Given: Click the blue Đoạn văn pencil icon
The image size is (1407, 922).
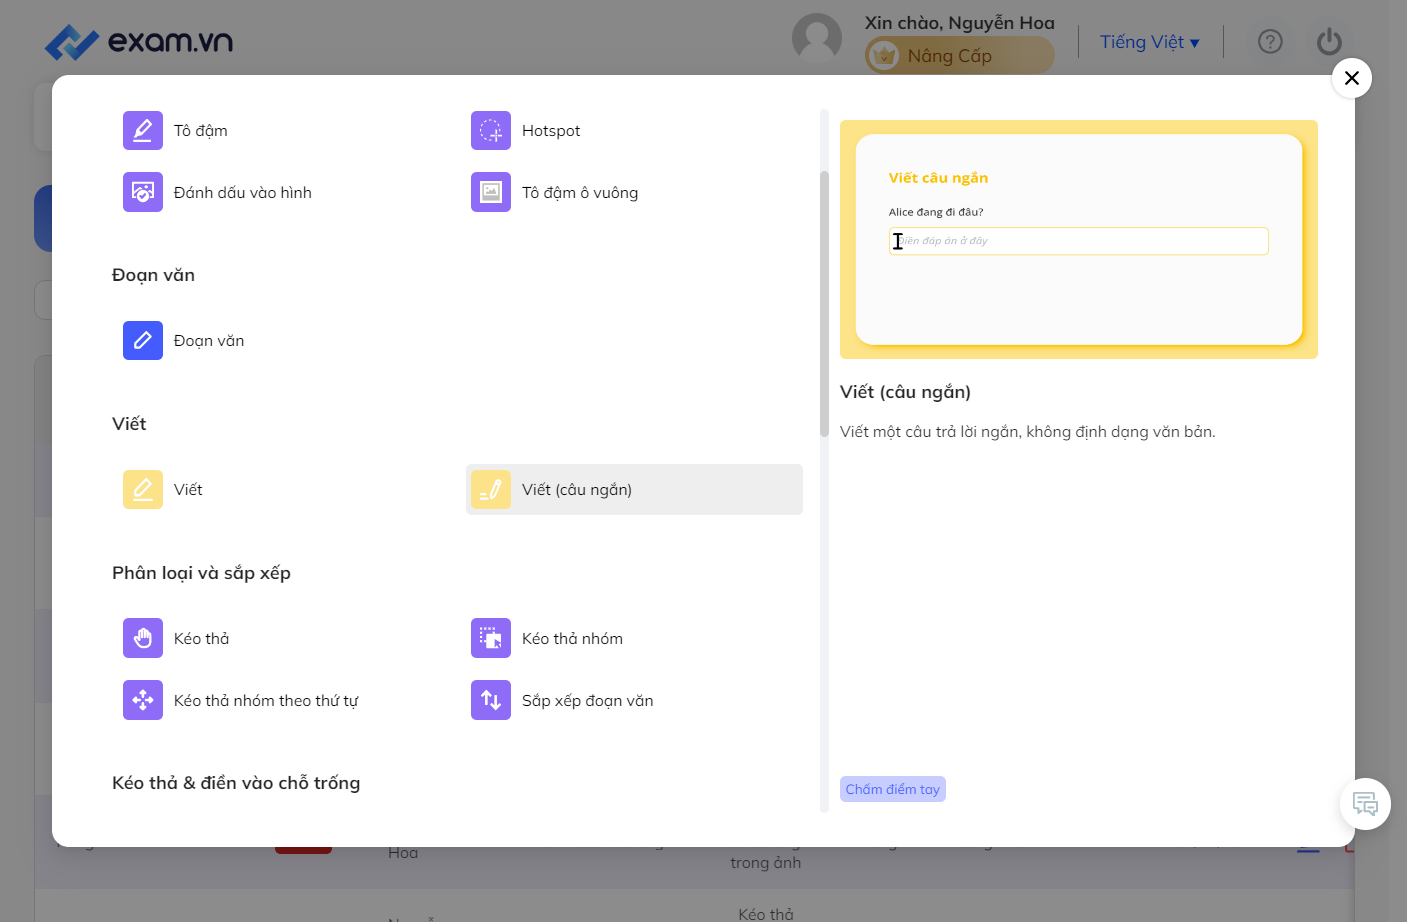Looking at the screenshot, I should point(143,340).
